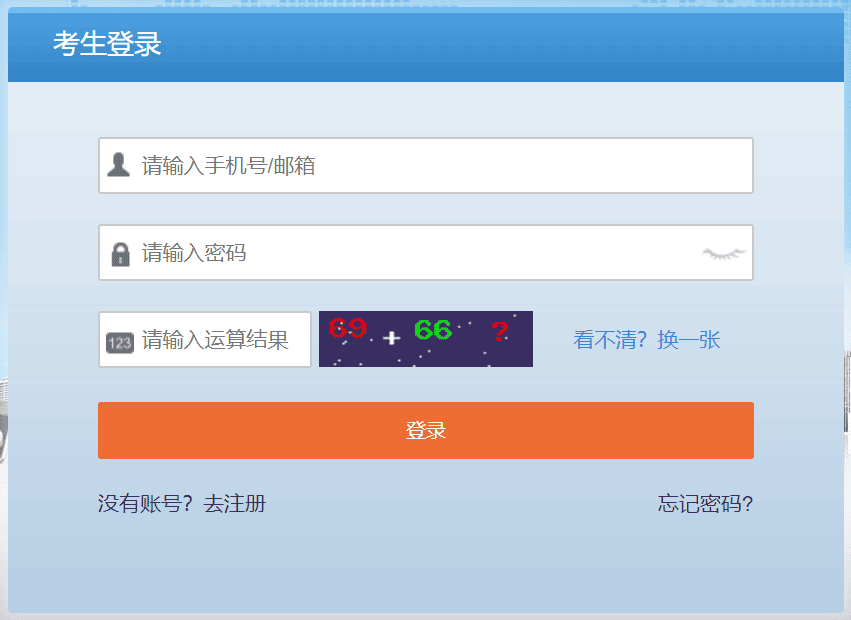Click the user silhouette icon in username field
The height and width of the screenshot is (620, 851).
point(119,165)
